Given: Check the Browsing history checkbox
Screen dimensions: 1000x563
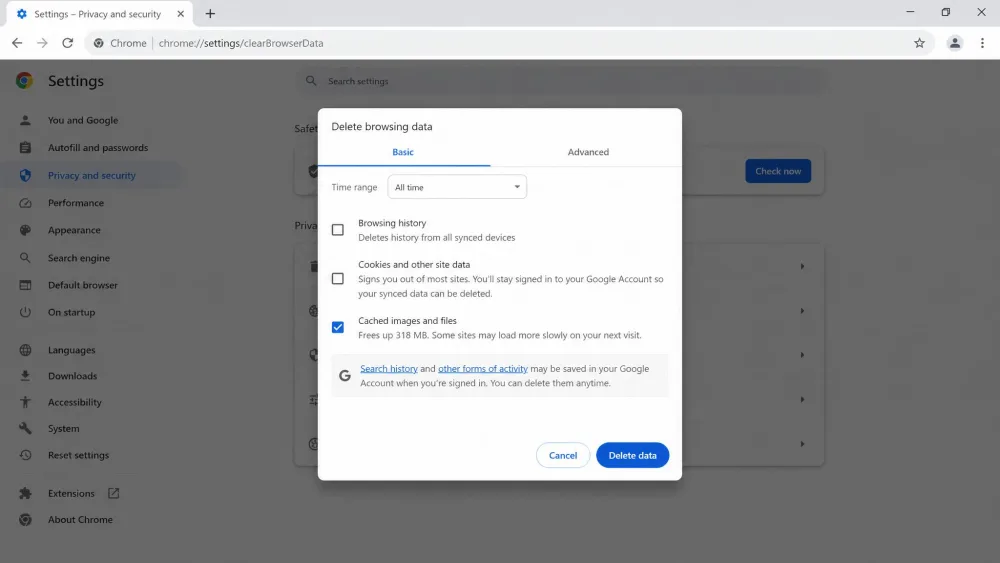Looking at the screenshot, I should [x=338, y=230].
